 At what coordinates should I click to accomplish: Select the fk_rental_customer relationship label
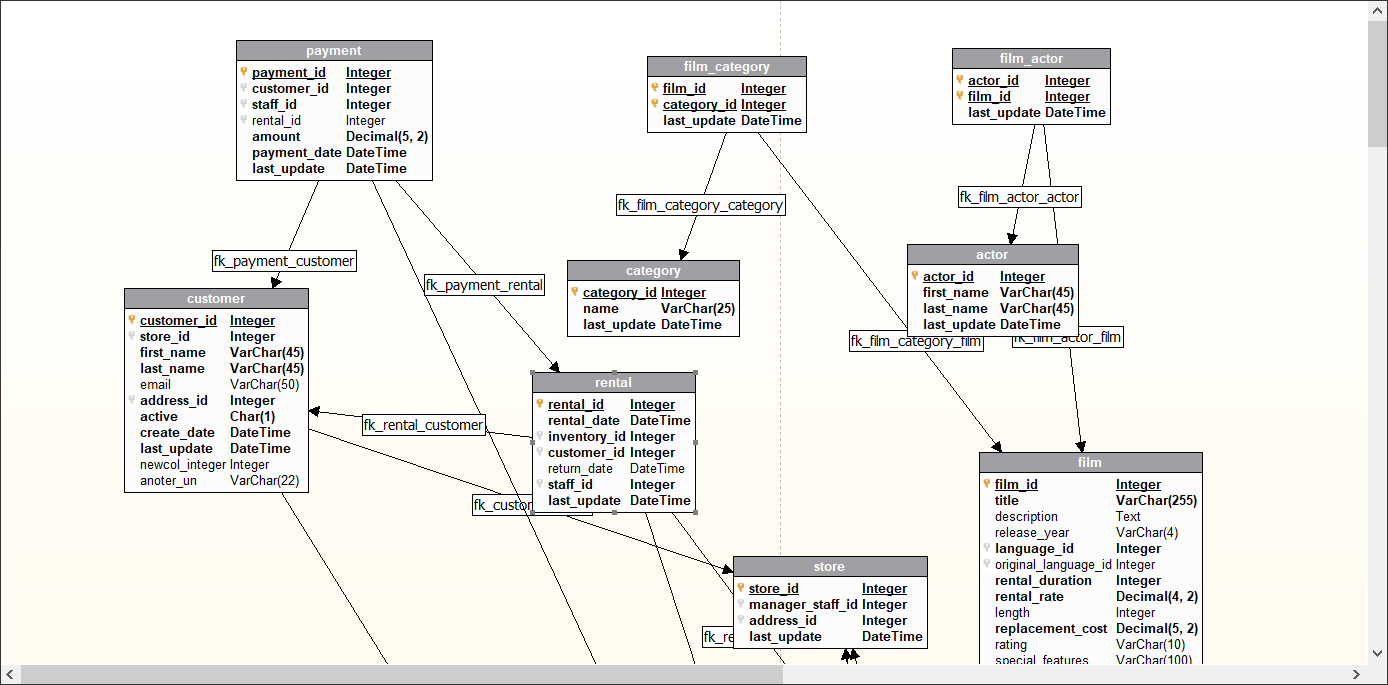[423, 425]
